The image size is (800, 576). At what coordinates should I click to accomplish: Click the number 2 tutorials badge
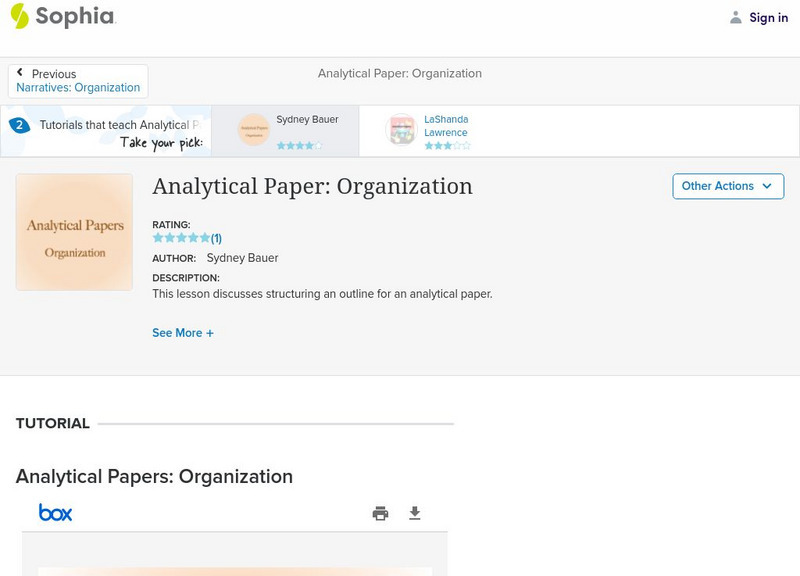tap(19, 125)
